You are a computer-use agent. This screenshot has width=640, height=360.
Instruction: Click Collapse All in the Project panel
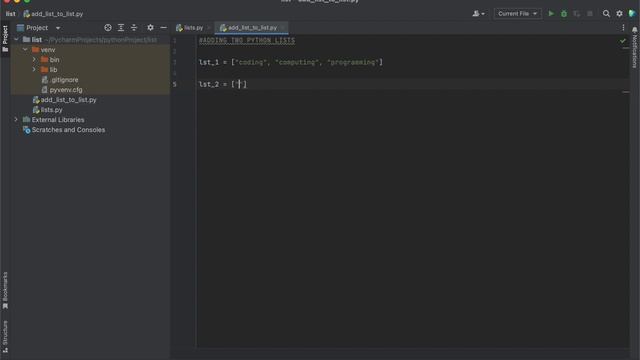pyautogui.click(x=134, y=28)
